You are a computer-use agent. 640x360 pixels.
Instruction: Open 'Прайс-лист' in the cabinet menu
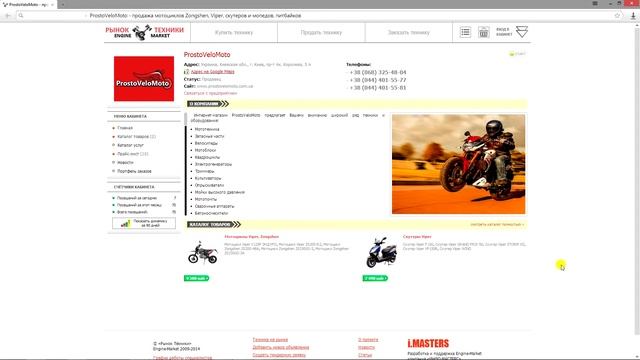click(133, 154)
